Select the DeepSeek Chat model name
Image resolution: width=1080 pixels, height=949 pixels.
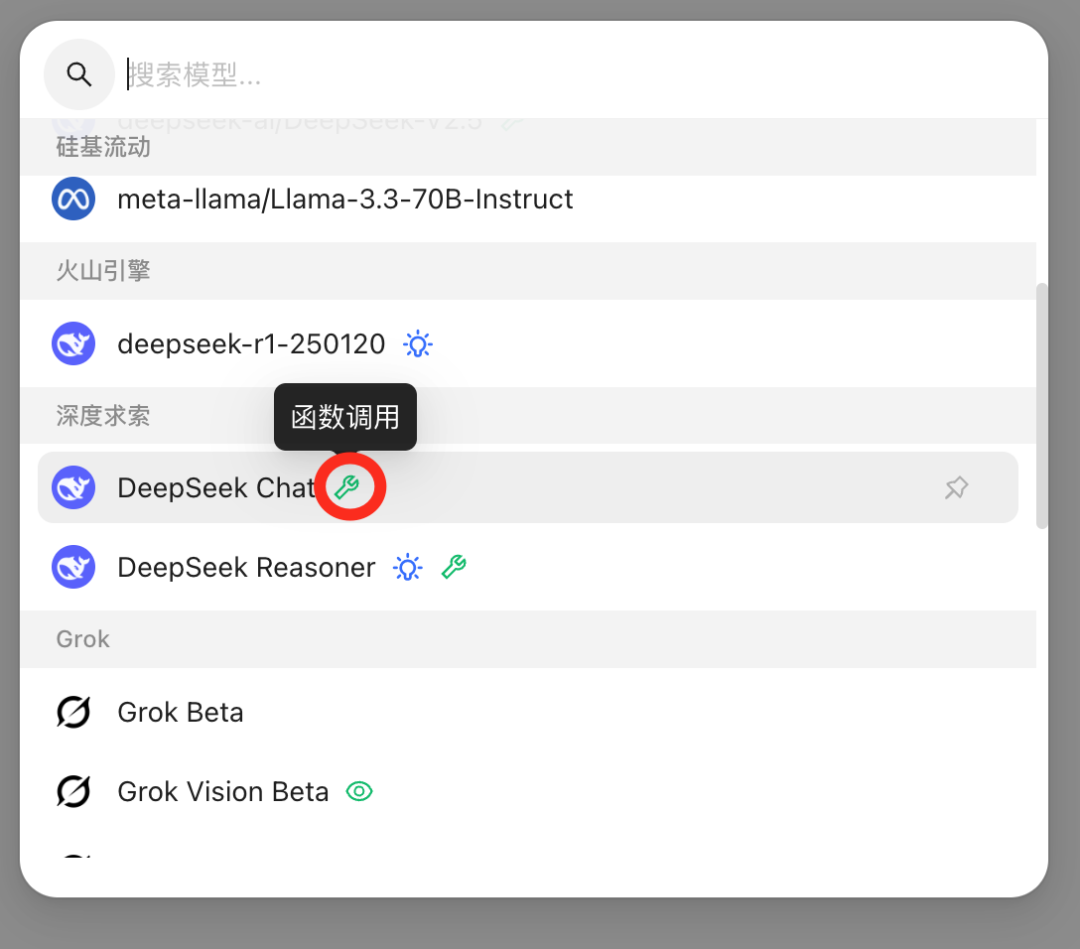pyautogui.click(x=216, y=488)
